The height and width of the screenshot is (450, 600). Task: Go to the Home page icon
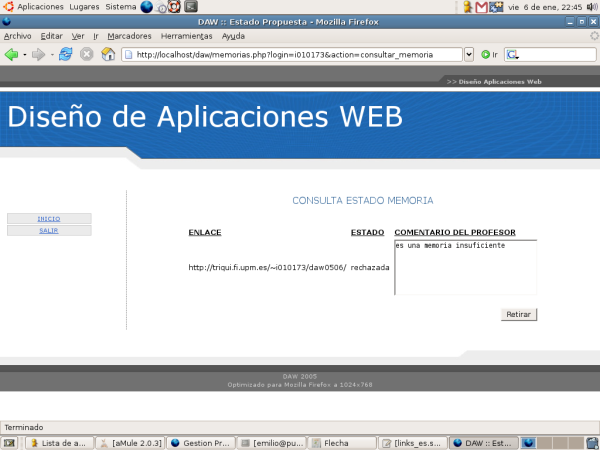coord(108,54)
